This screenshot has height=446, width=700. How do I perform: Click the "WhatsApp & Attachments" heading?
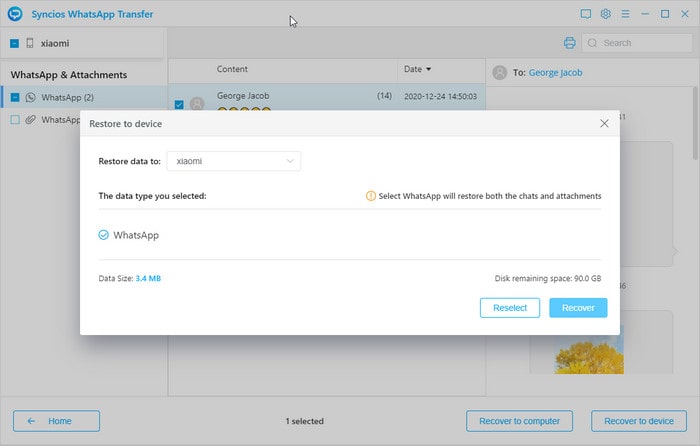click(69, 75)
